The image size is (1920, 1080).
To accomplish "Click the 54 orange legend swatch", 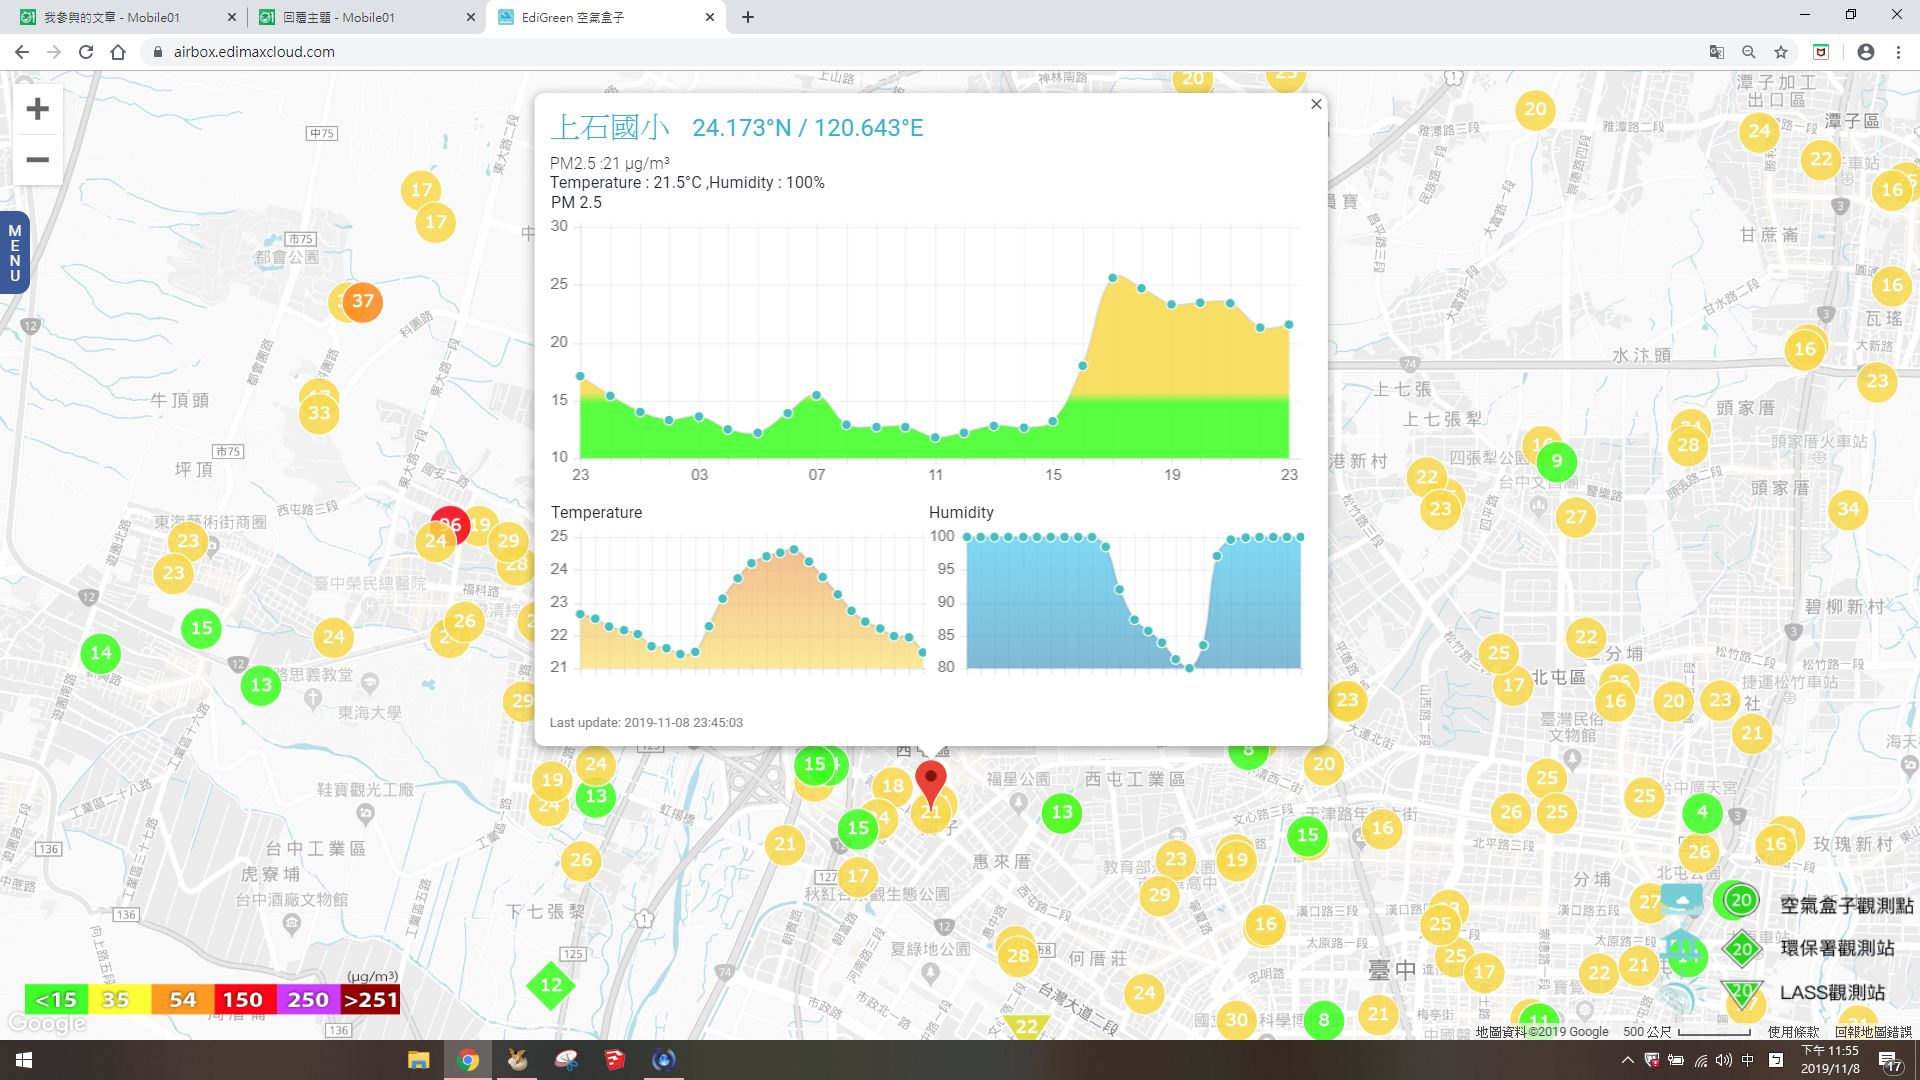I will (x=182, y=999).
